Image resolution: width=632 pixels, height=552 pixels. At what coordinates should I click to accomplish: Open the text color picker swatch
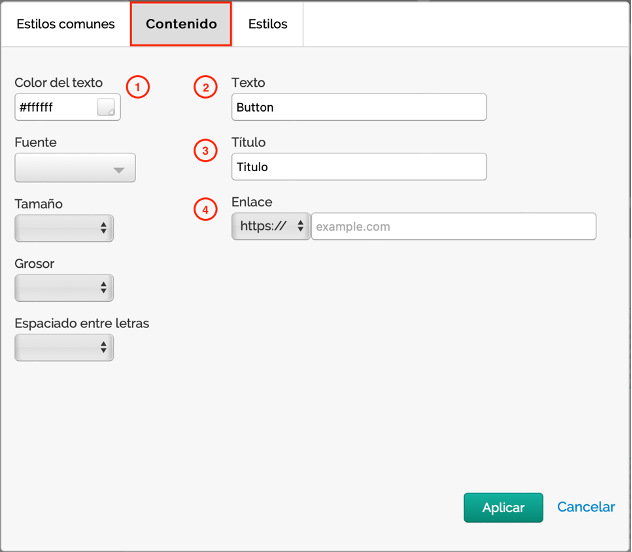(x=106, y=107)
